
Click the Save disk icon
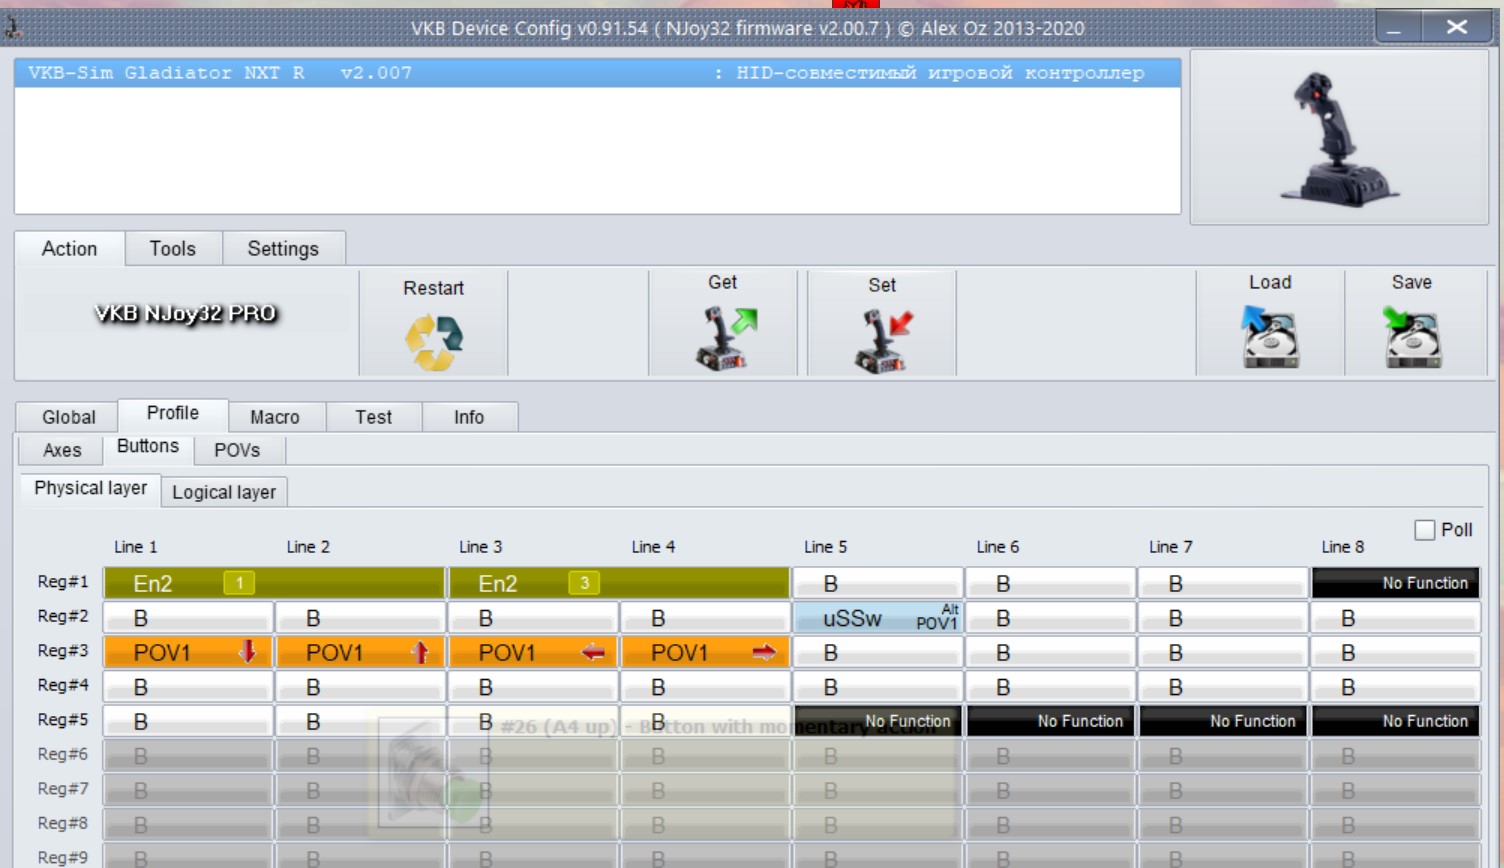click(x=1411, y=339)
